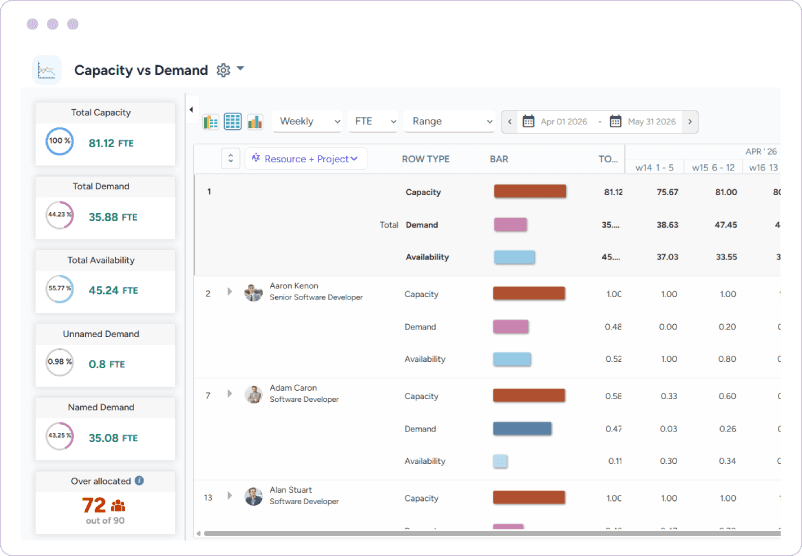Edit the May 31 2026 end date field
Screen dimensions: 802x556
click(x=652, y=122)
